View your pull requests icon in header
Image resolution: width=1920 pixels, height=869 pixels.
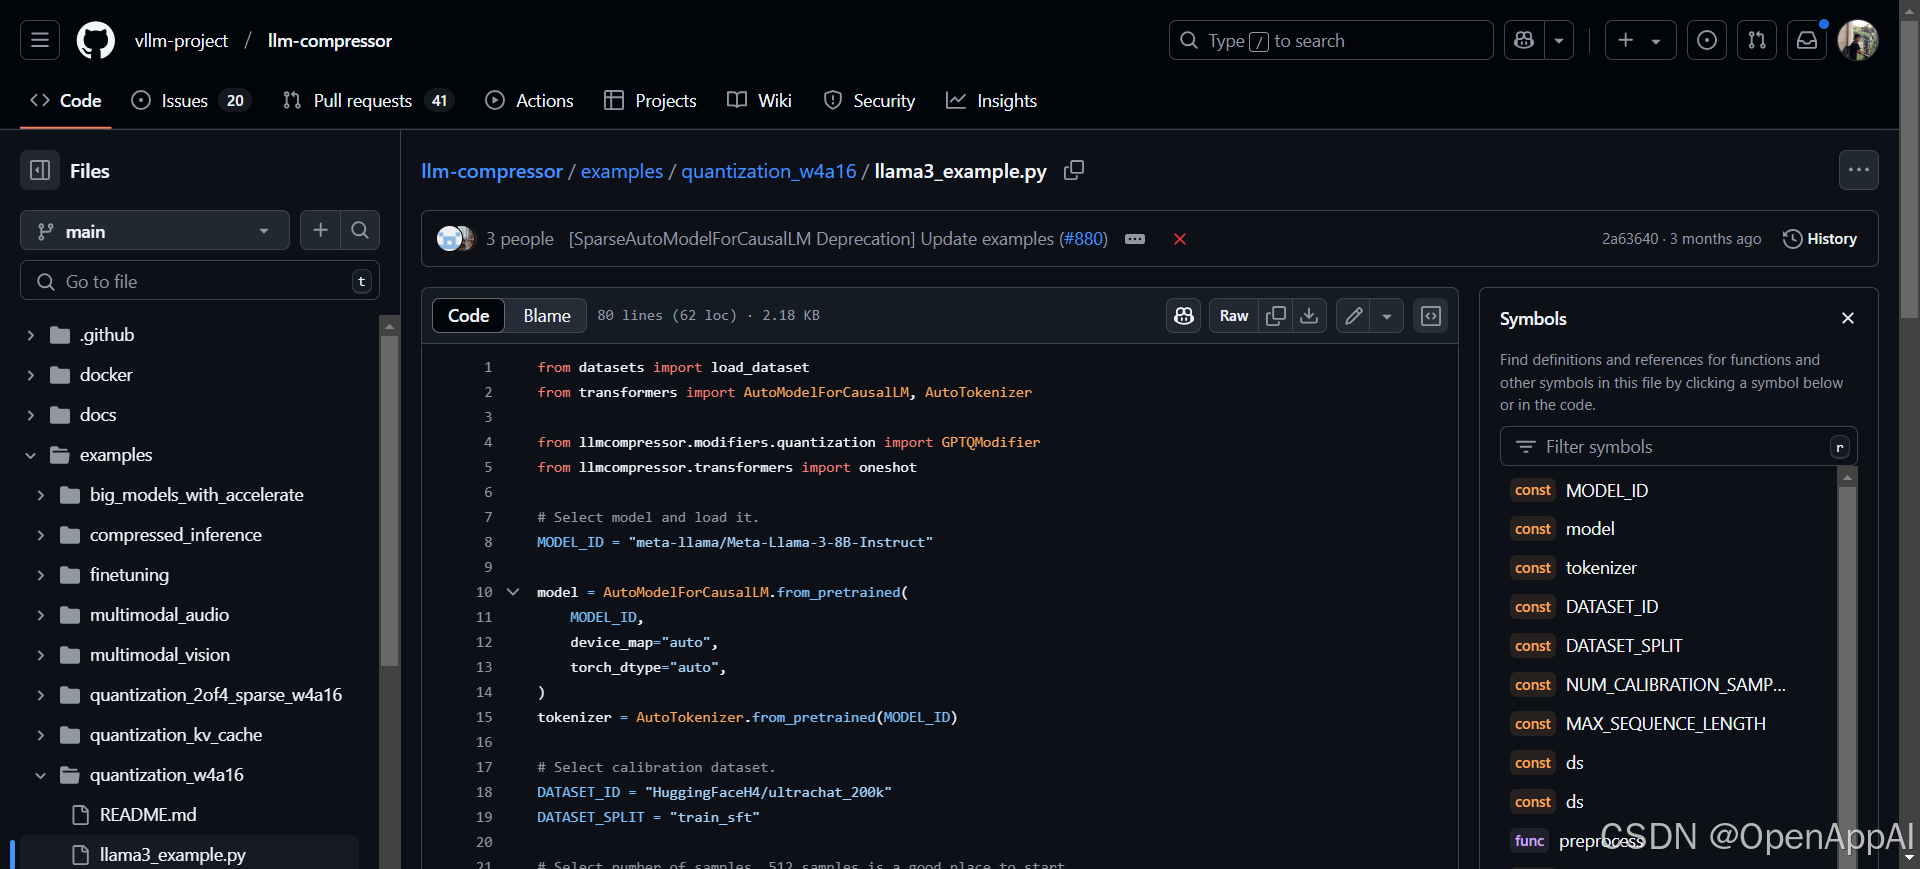coord(1757,40)
